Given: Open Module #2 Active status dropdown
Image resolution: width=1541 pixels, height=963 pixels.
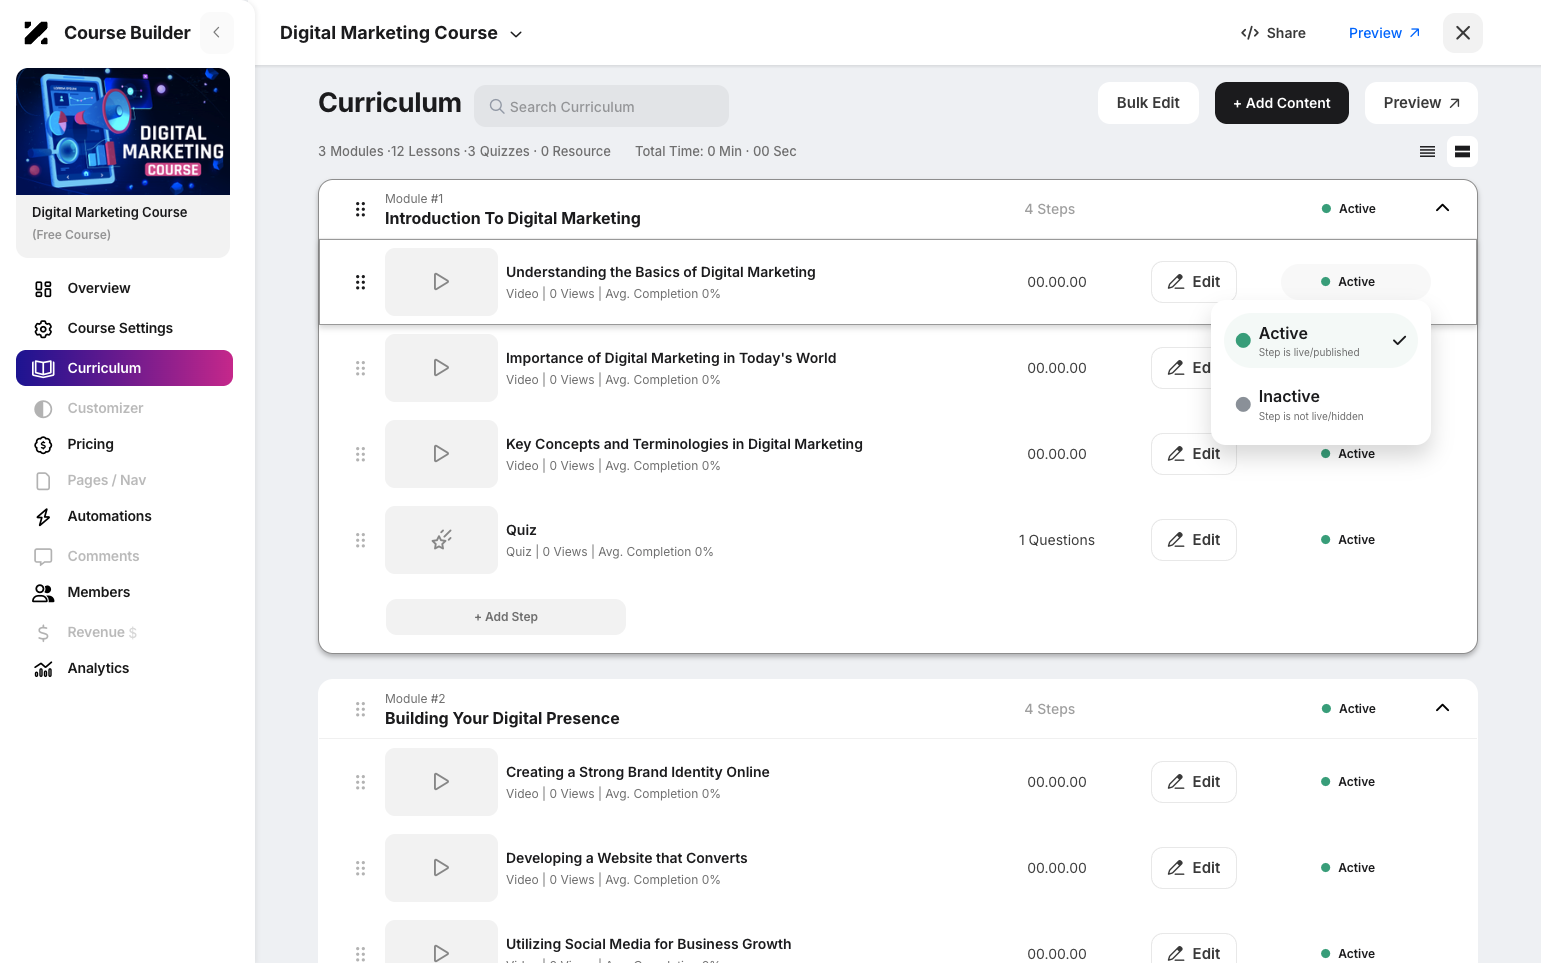Looking at the screenshot, I should click(x=1348, y=709).
